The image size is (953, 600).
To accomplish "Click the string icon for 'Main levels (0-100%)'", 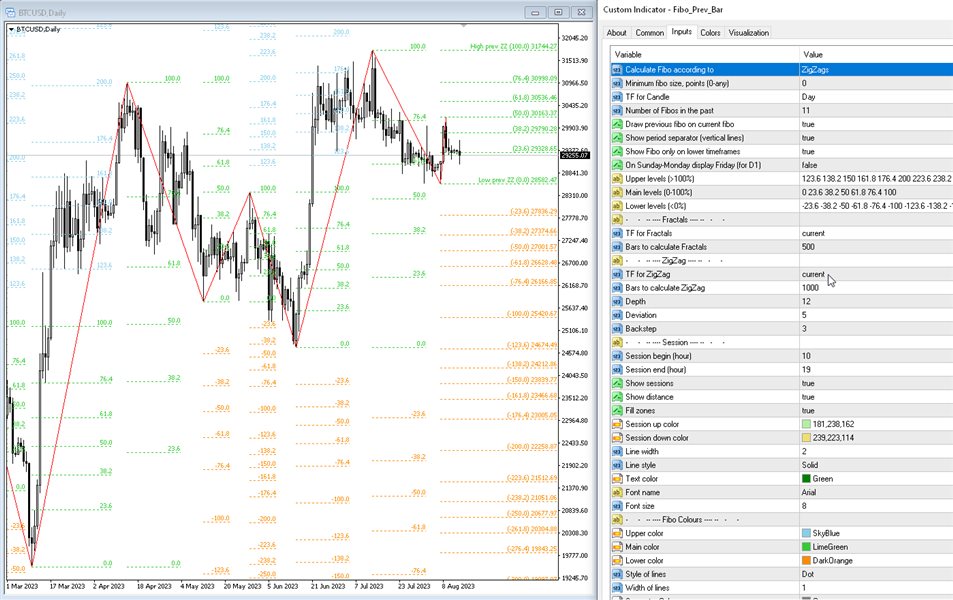I will click(618, 192).
